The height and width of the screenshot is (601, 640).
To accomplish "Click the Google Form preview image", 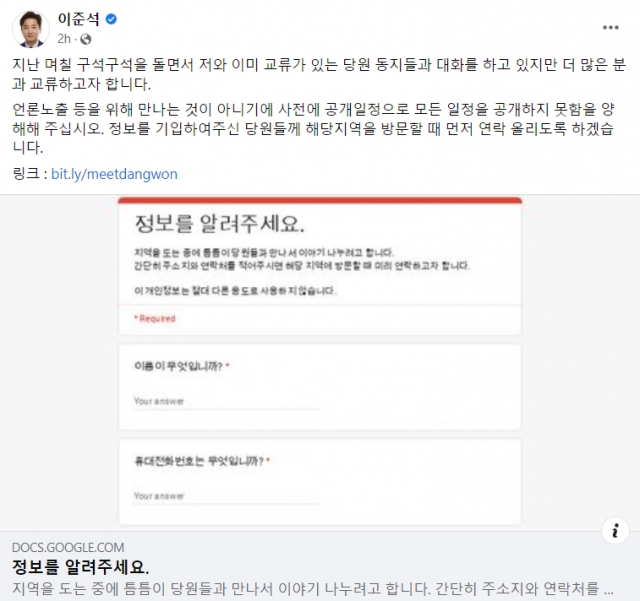I will point(320,363).
